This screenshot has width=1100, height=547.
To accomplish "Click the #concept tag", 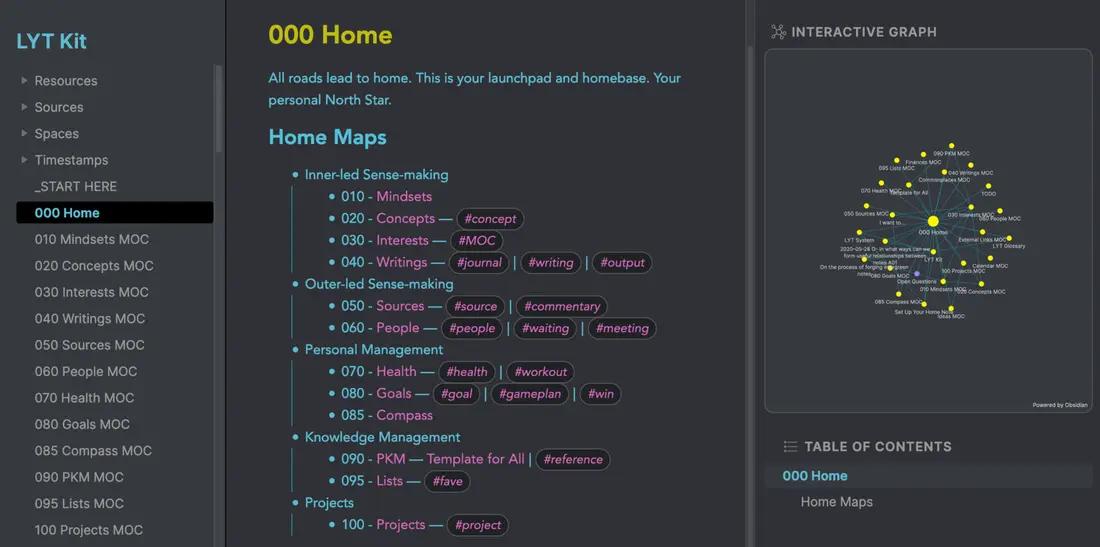I will [x=490, y=219].
